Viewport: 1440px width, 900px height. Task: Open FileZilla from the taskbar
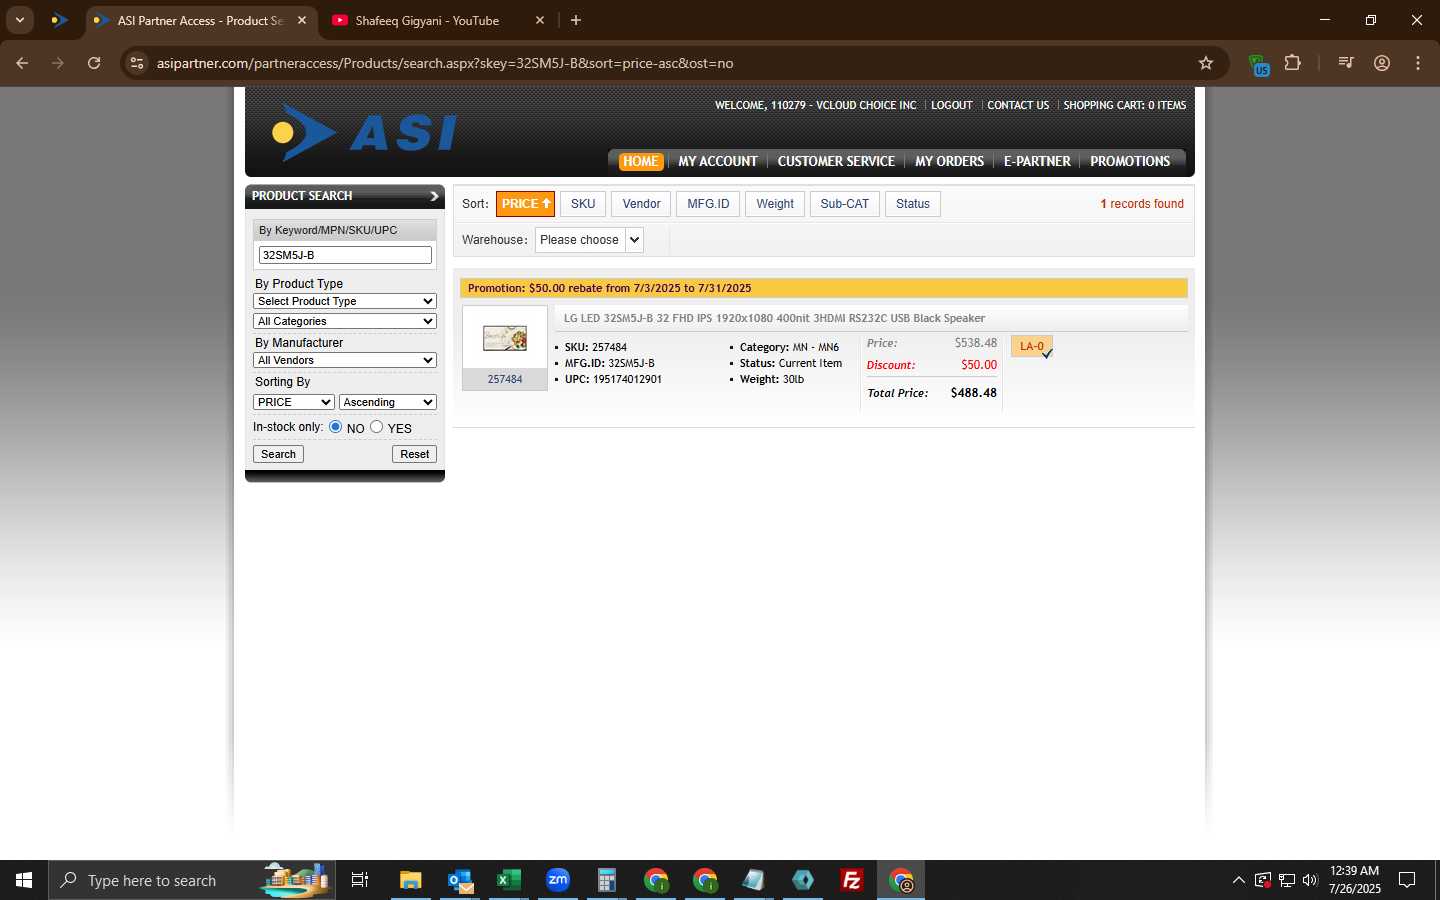coord(852,880)
